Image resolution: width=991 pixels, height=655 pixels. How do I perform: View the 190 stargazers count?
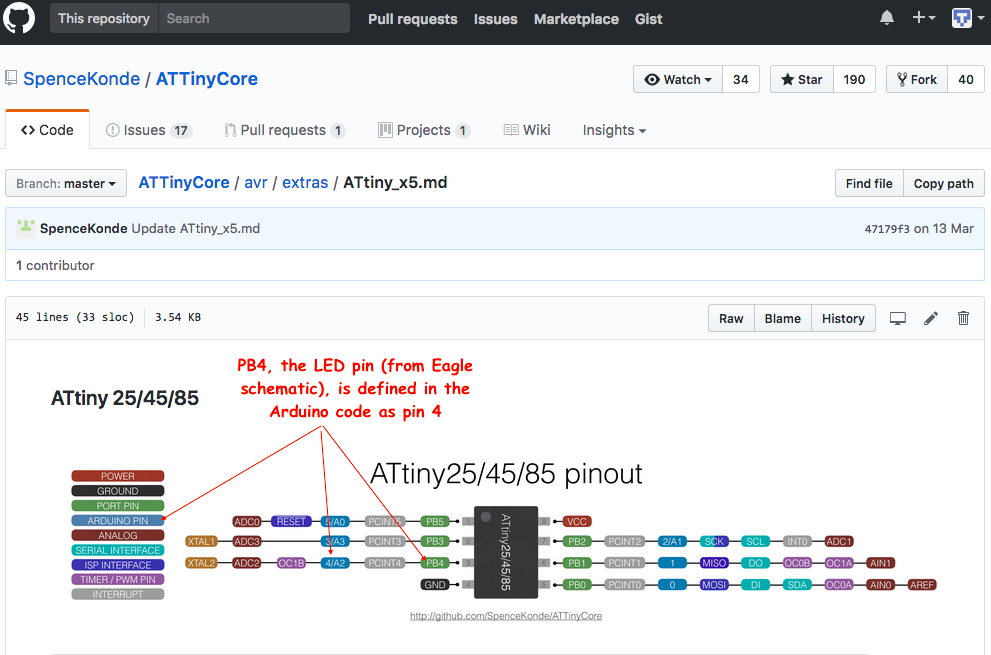[x=854, y=79]
